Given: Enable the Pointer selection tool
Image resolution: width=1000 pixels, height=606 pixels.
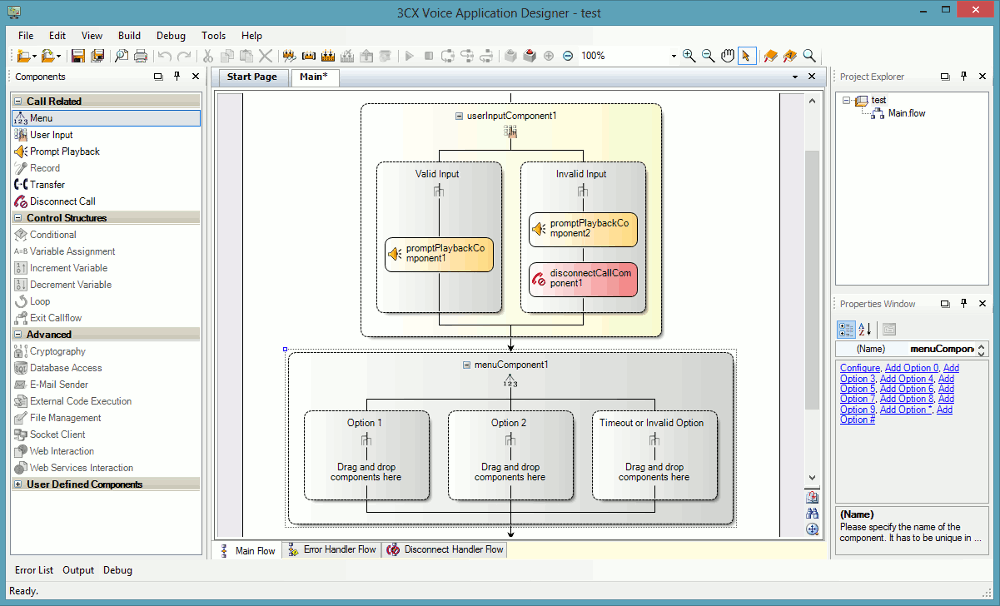Looking at the screenshot, I should click(x=746, y=56).
